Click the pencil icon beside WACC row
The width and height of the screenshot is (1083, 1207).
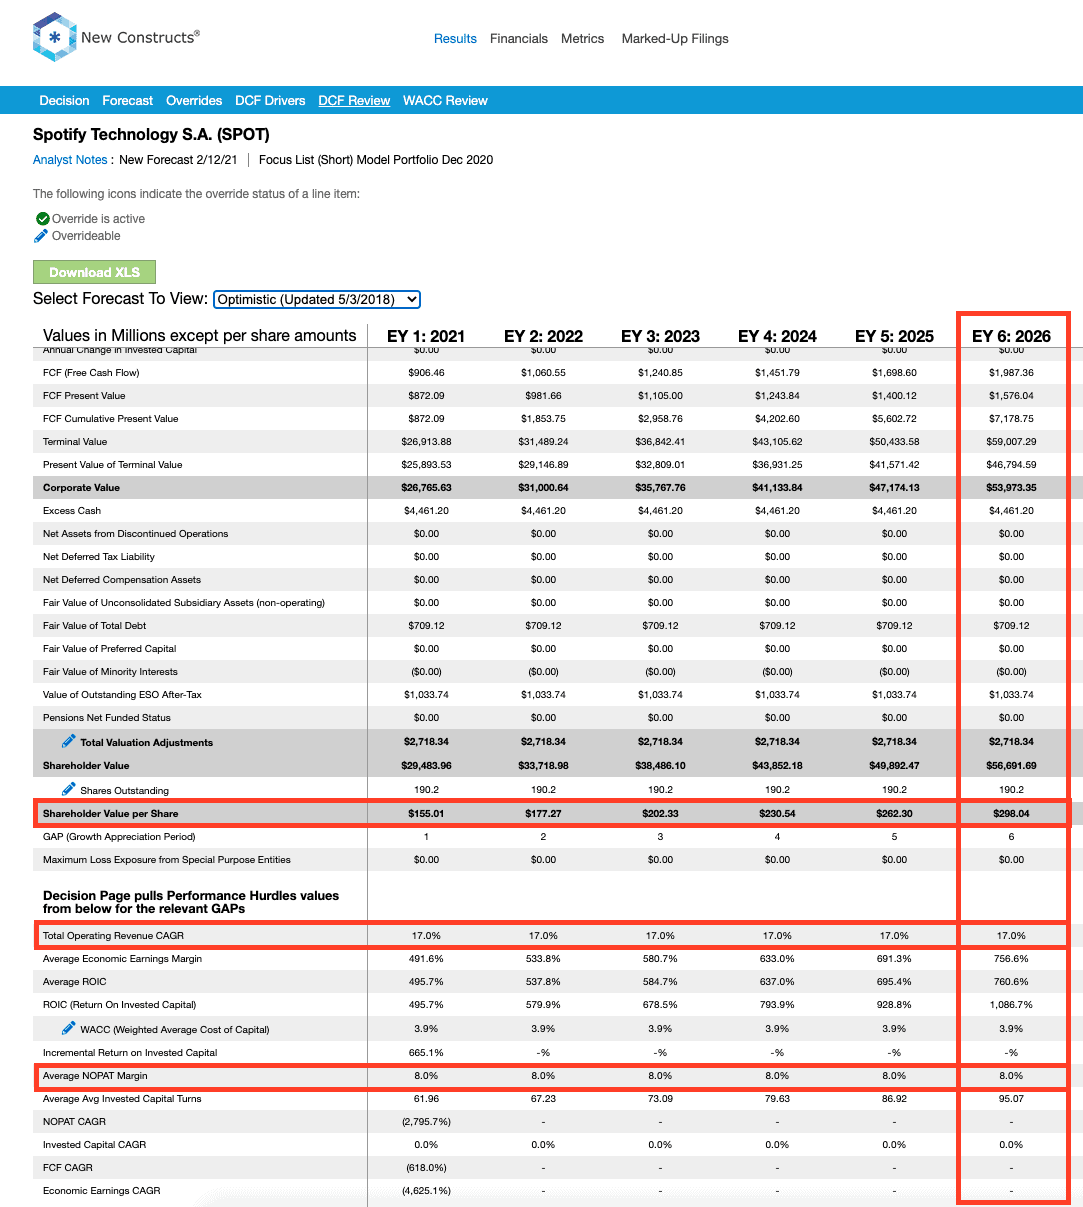[68, 1028]
